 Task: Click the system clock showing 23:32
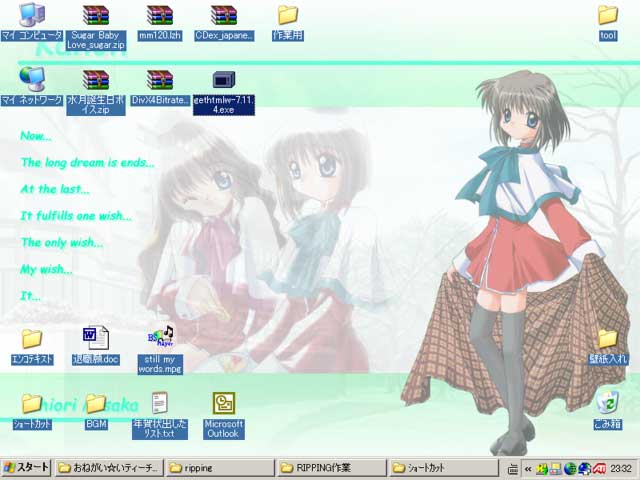click(621, 468)
